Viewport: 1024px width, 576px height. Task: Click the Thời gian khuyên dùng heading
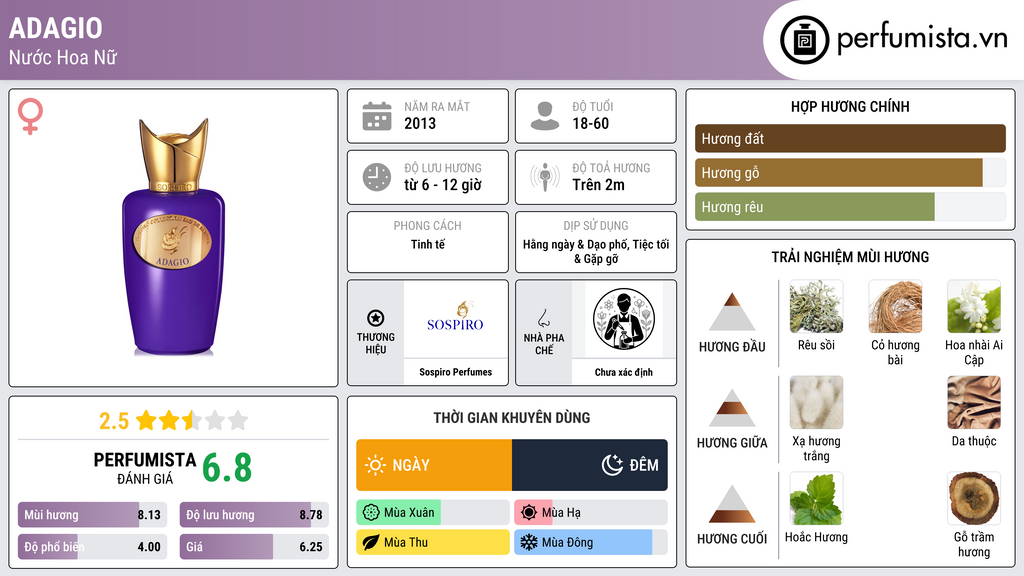(512, 418)
